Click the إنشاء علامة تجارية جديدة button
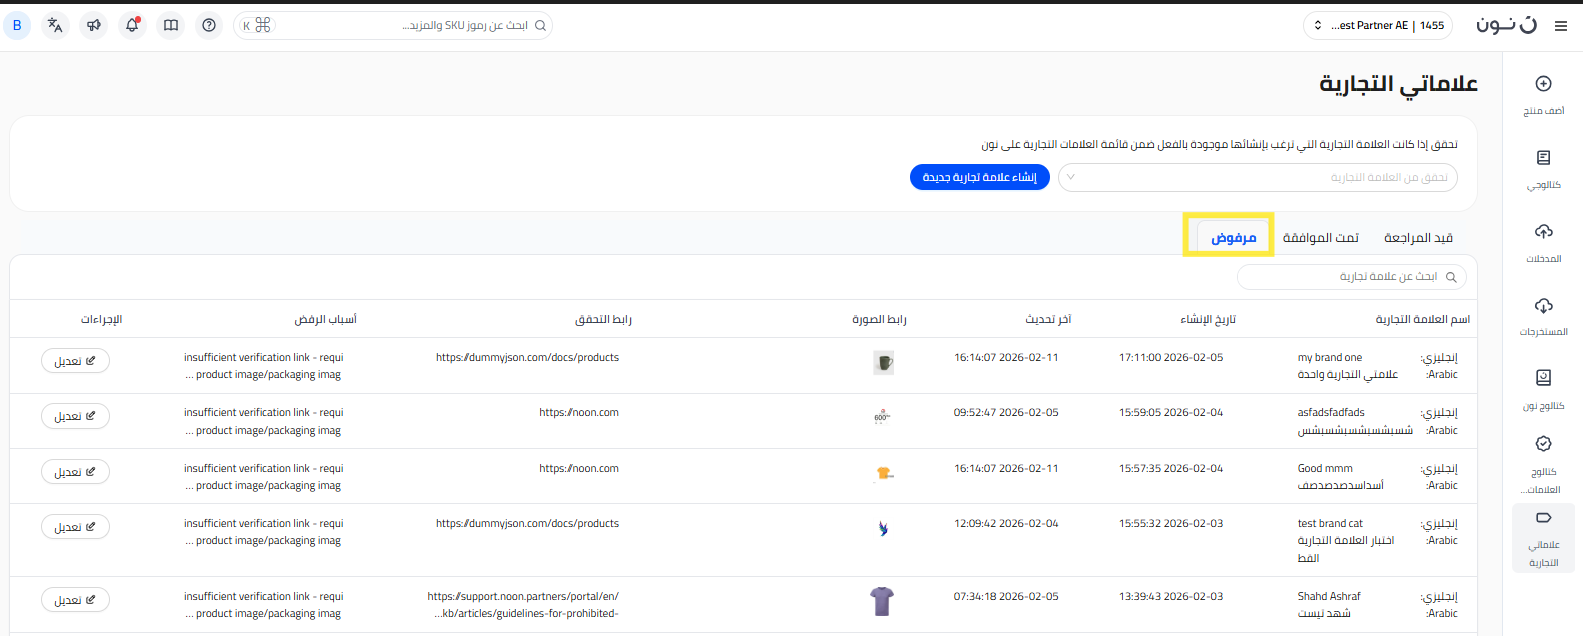Screen dimensions: 1583x636 point(979,177)
